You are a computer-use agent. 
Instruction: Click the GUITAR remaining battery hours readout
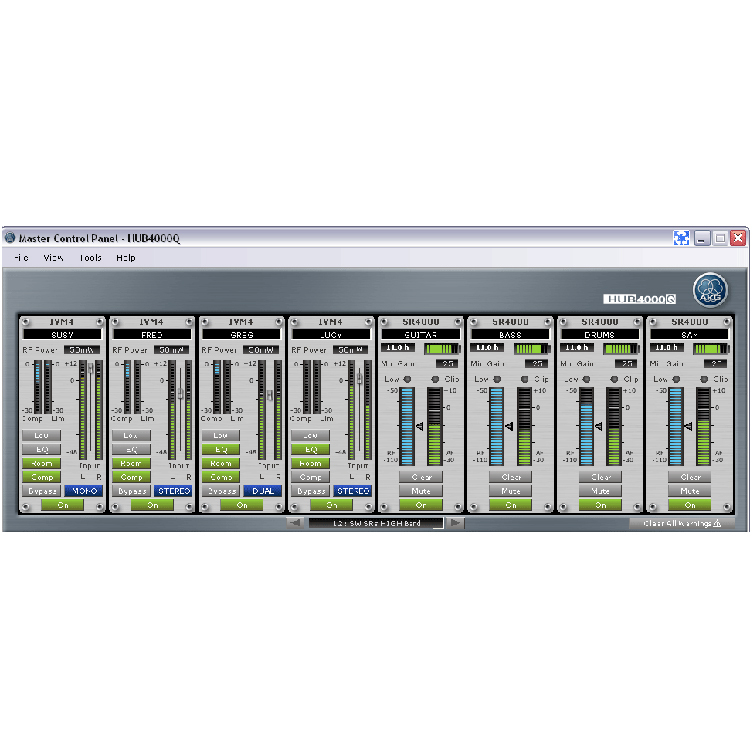398,348
